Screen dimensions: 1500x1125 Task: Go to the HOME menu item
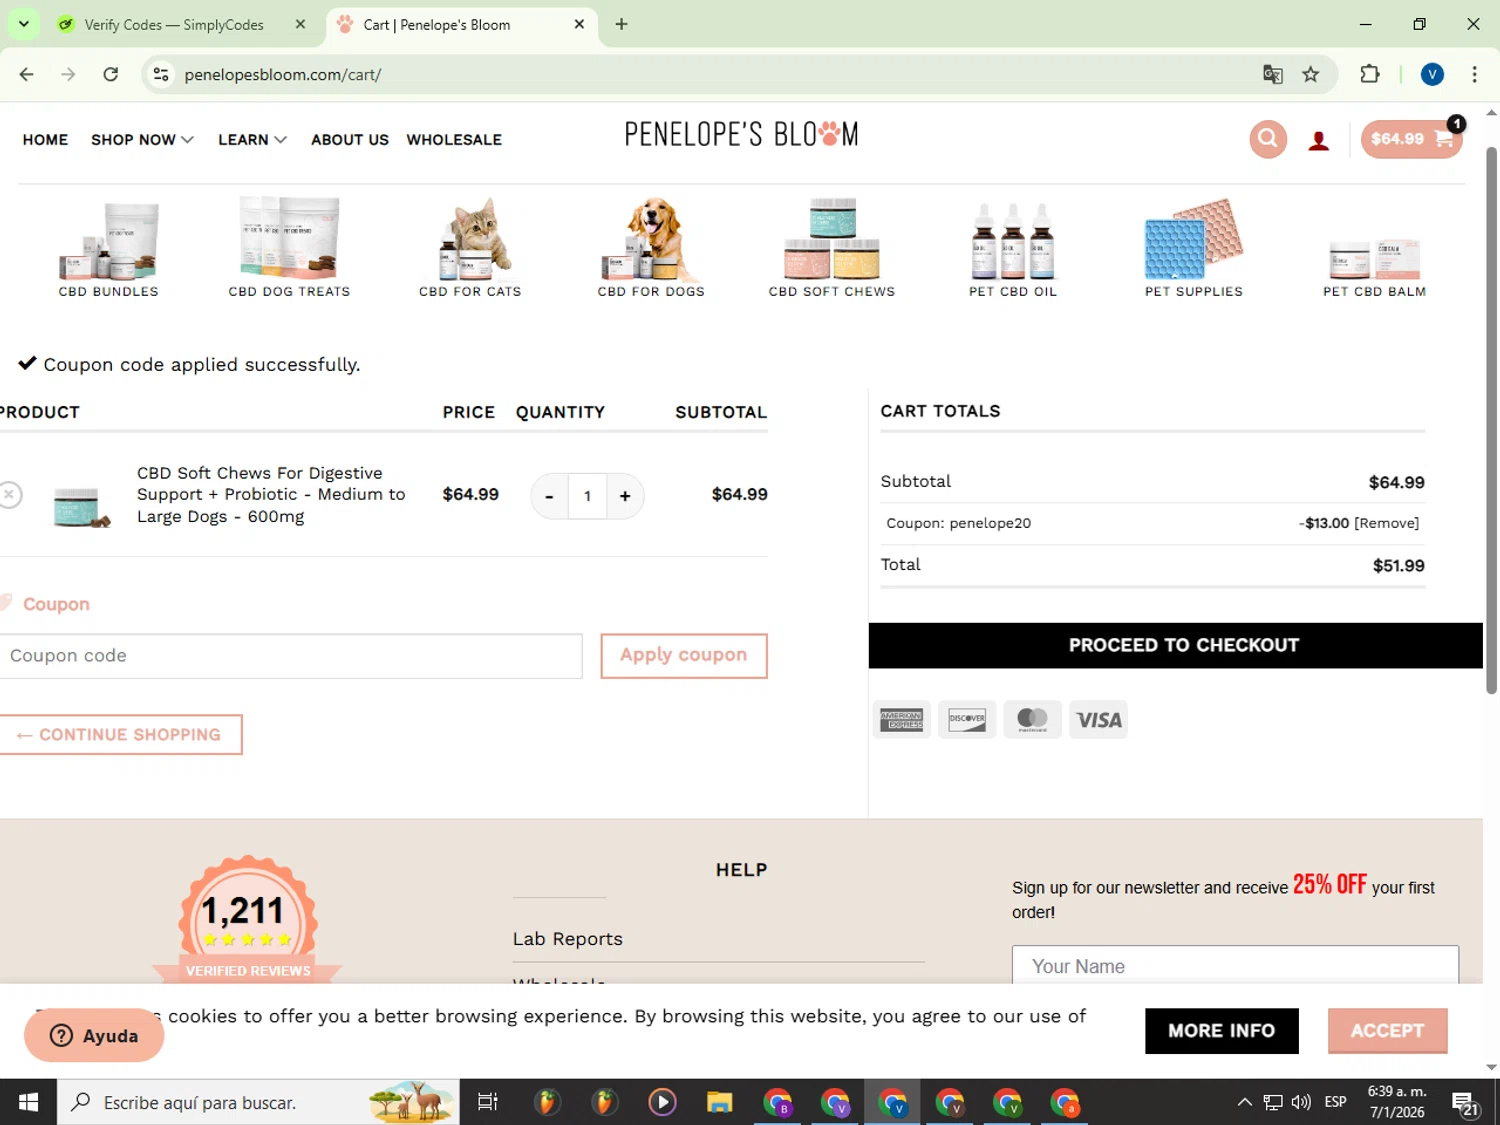(45, 140)
